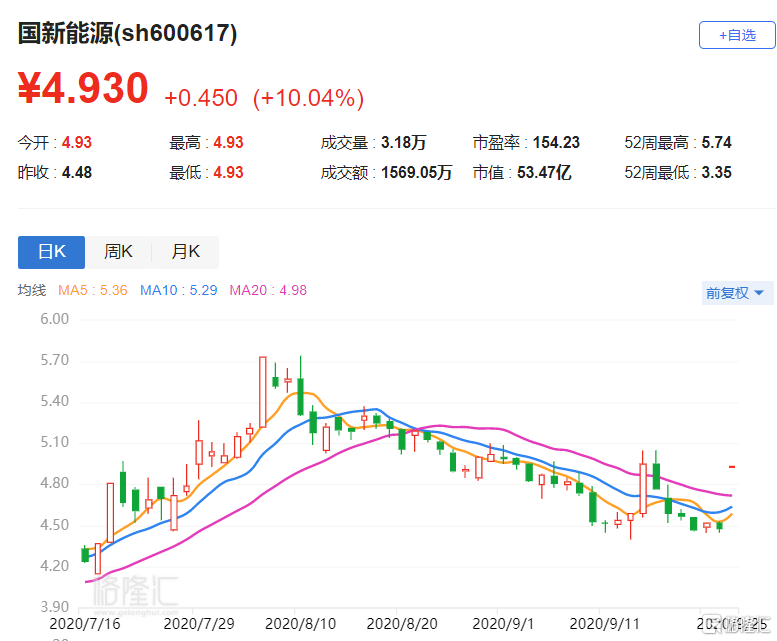Click the 2020/8/20 date axis label
The image size is (777, 641).
pos(402,624)
